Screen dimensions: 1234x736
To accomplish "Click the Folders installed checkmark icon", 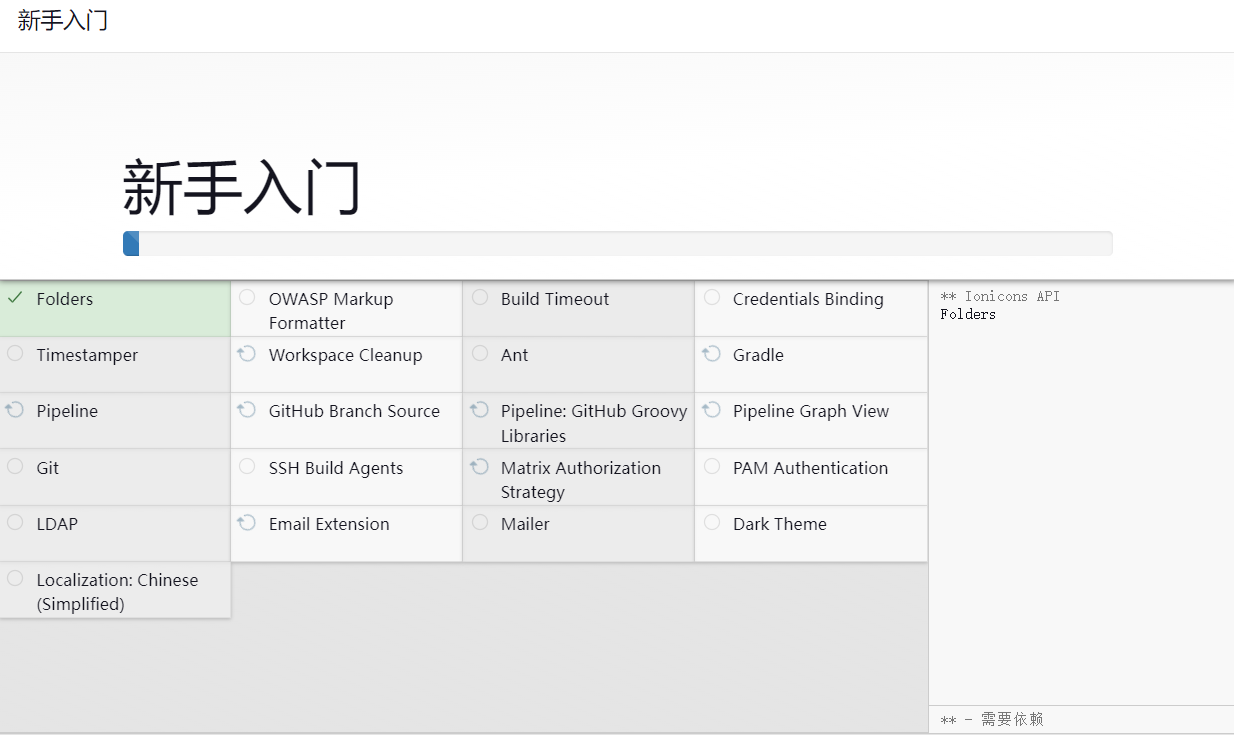I will [x=15, y=298].
